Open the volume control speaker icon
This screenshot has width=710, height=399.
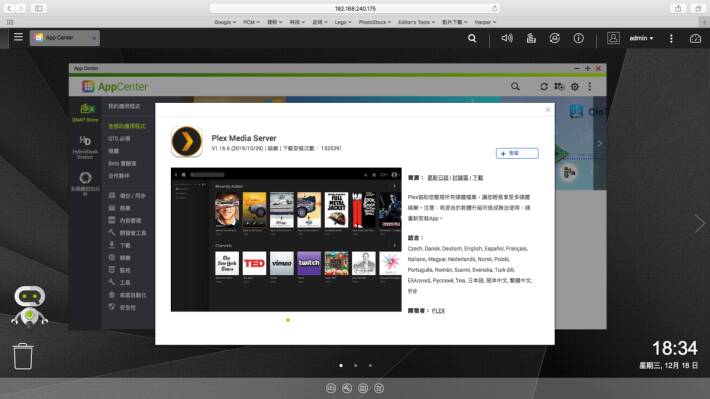tap(507, 38)
